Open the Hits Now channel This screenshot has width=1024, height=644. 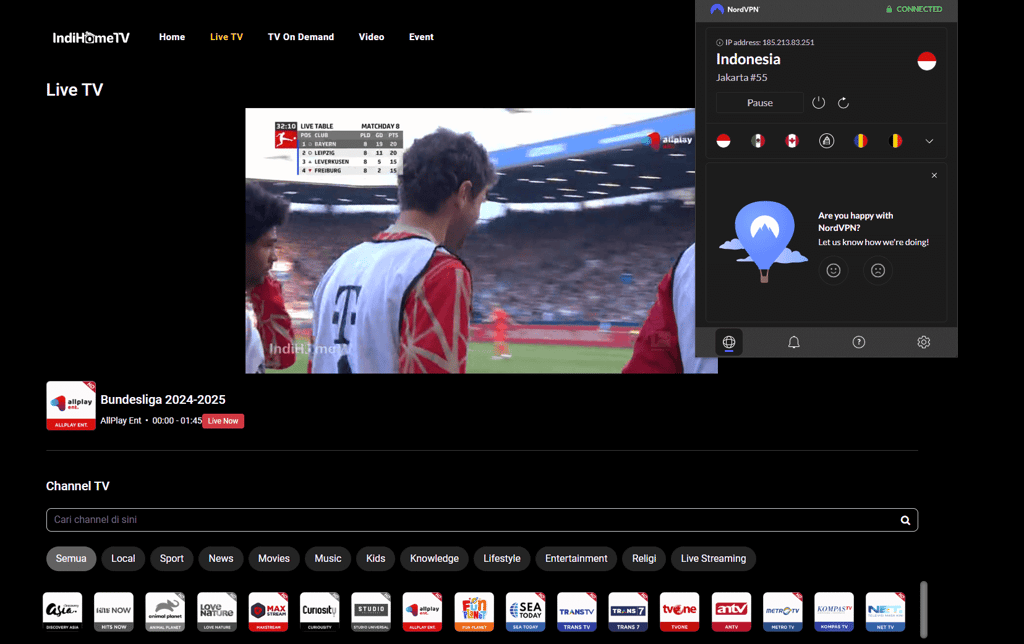(114, 612)
